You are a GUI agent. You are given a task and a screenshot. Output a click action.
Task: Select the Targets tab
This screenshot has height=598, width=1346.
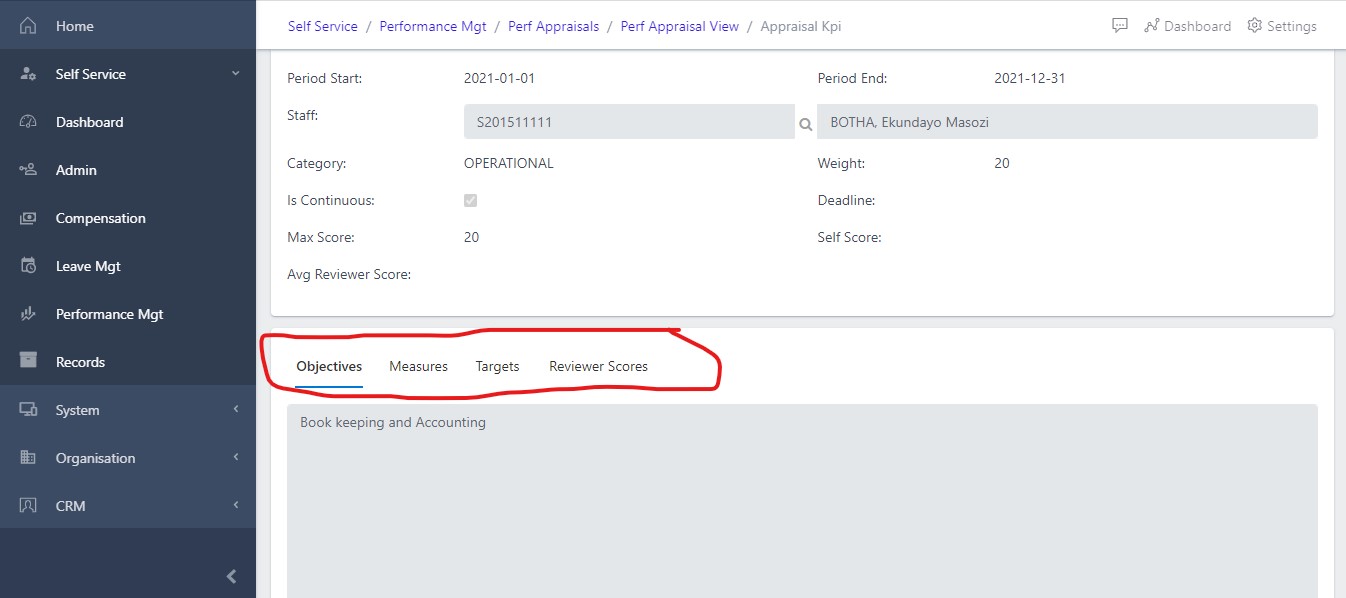pos(497,366)
